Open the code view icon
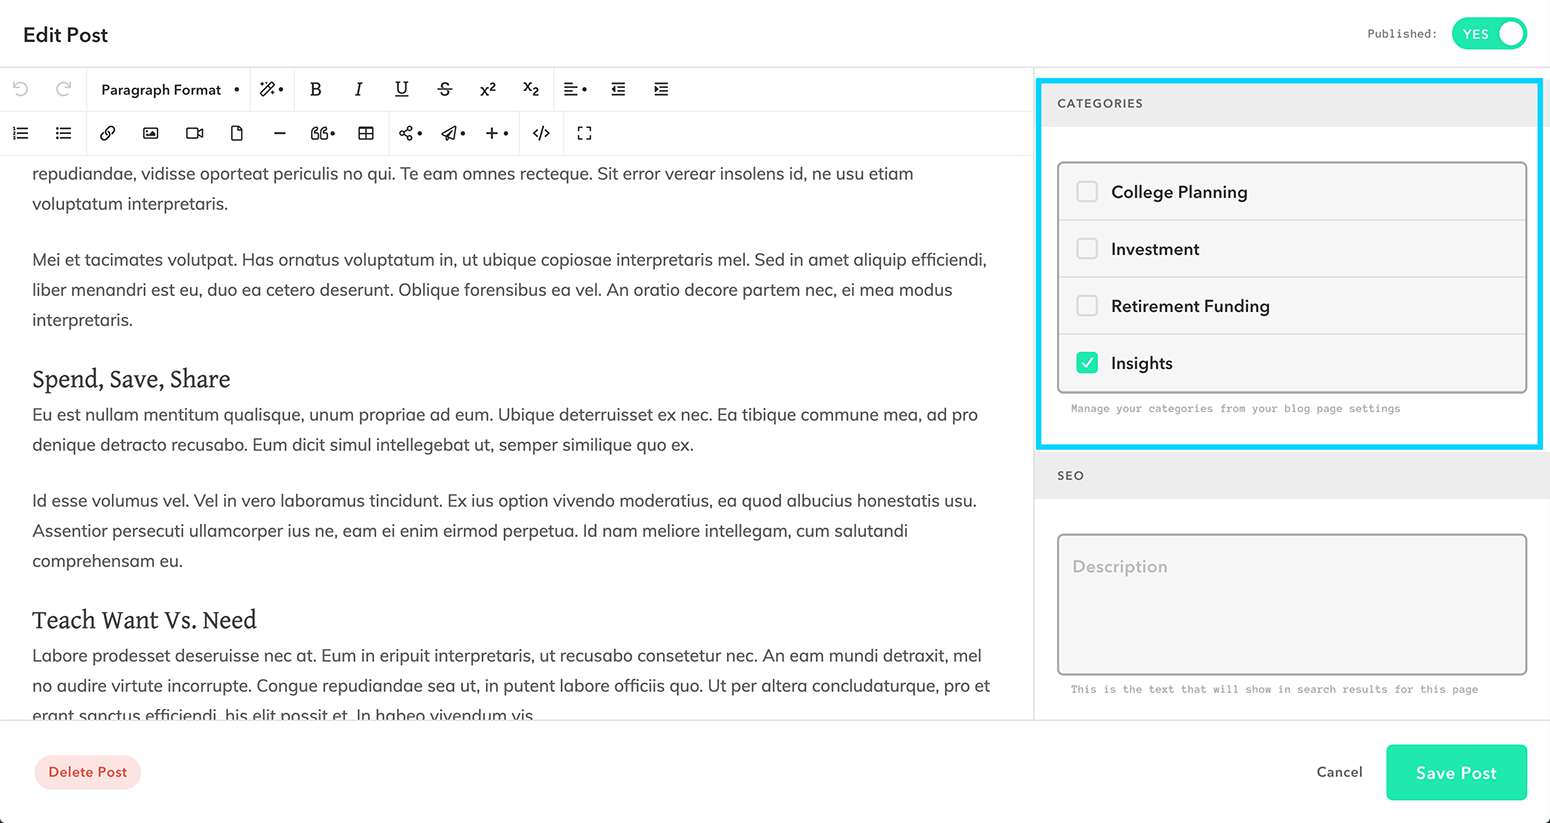The width and height of the screenshot is (1550, 823). pos(540,132)
